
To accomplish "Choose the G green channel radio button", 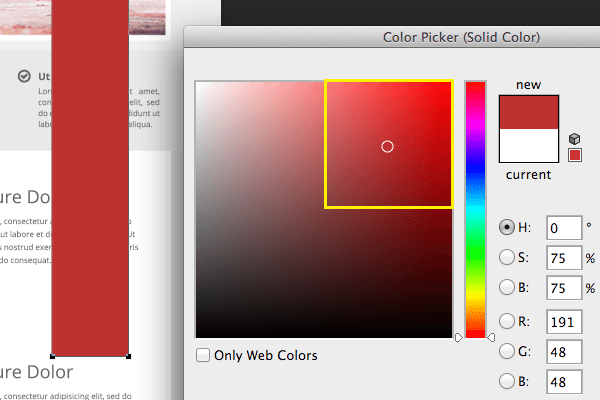I will (x=507, y=351).
